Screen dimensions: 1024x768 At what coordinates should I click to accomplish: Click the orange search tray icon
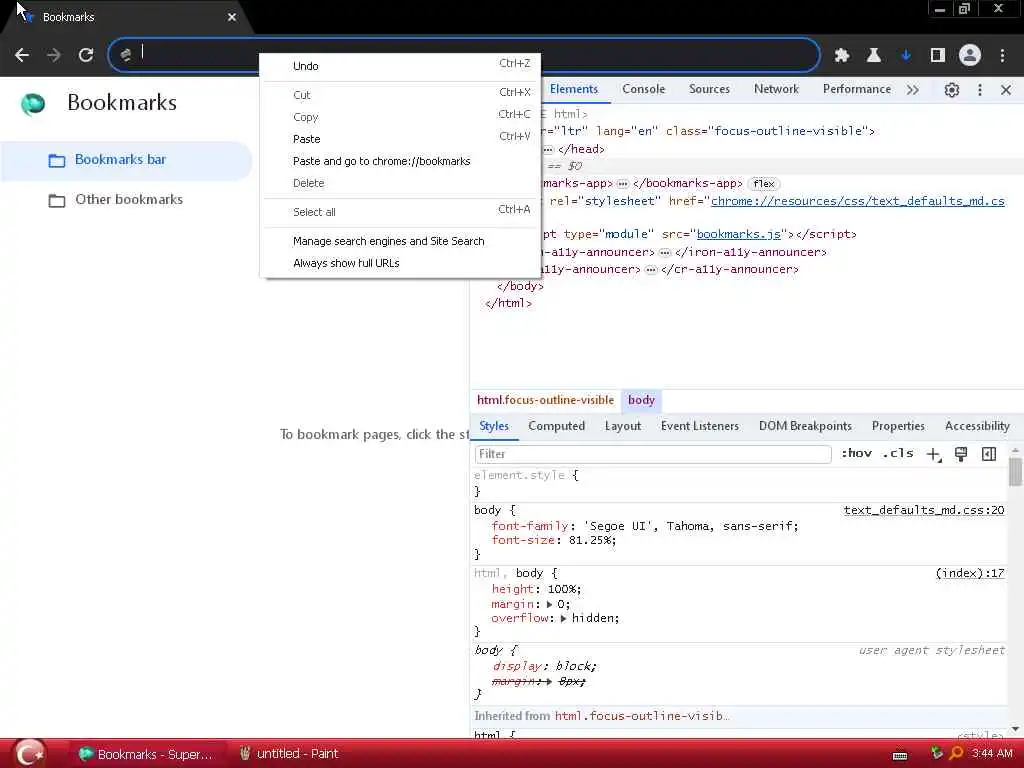point(956,754)
